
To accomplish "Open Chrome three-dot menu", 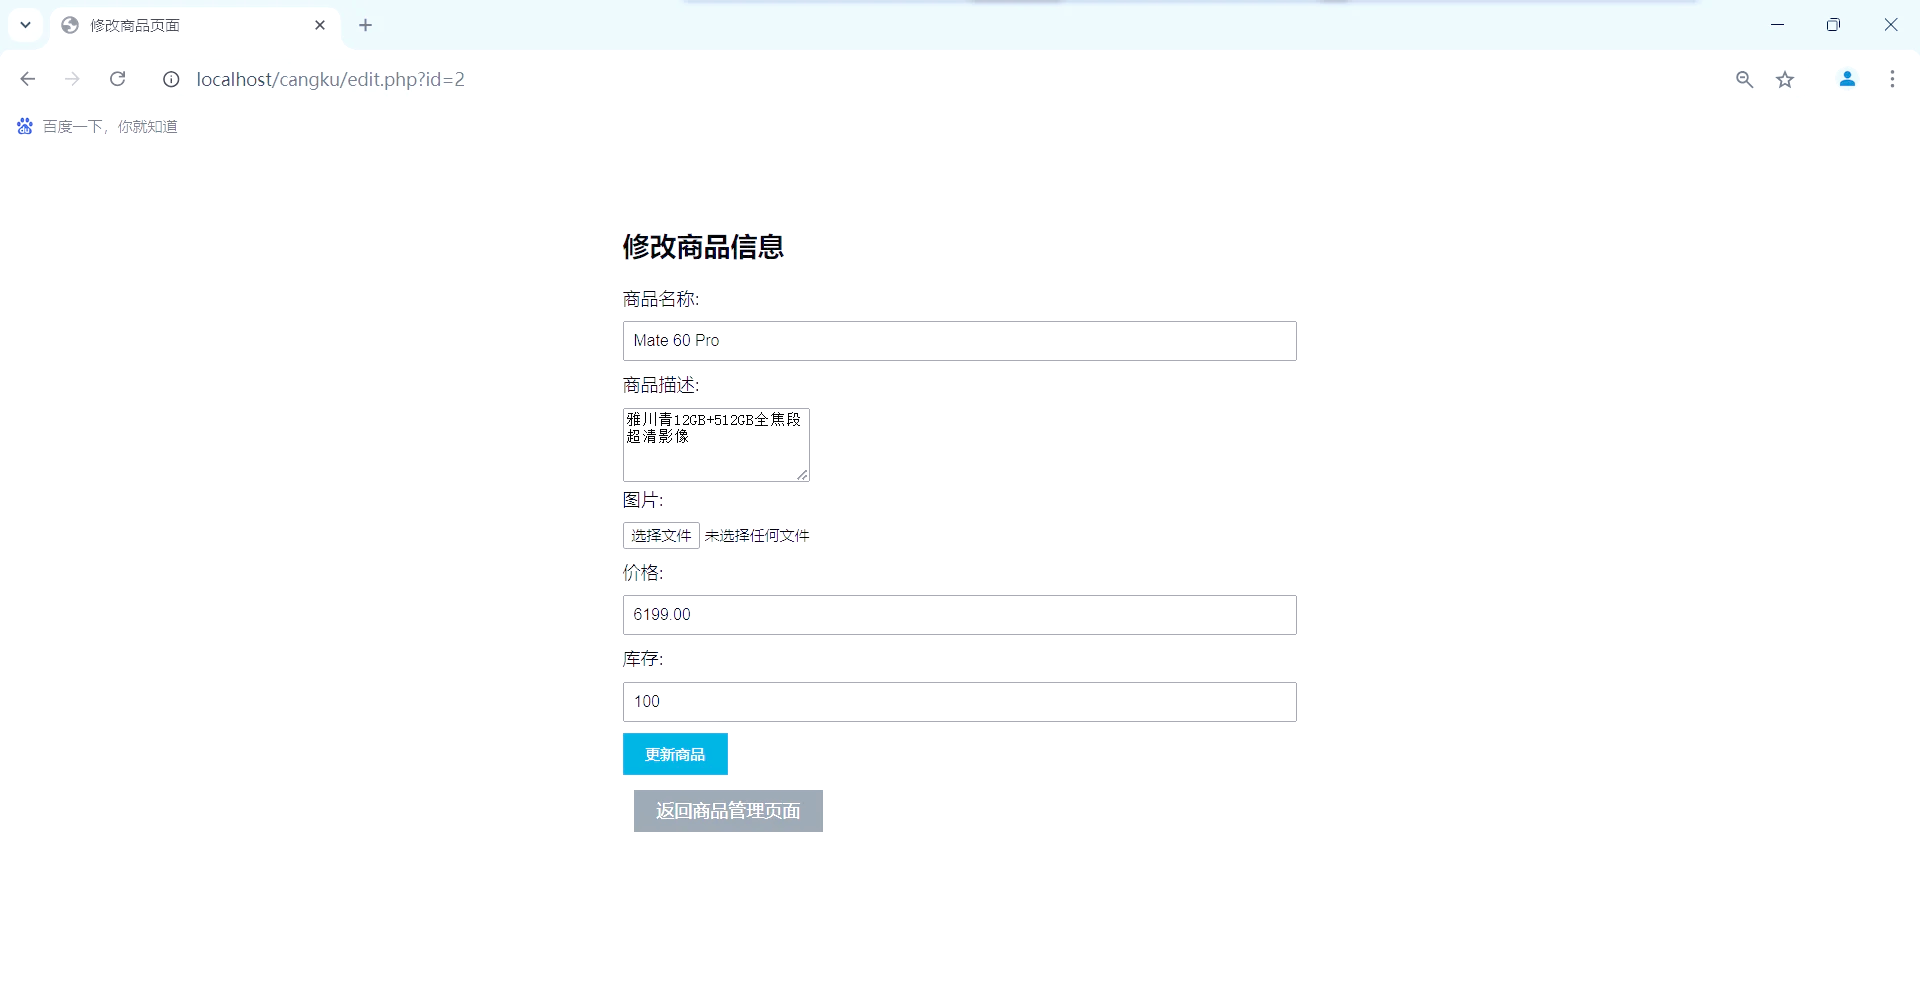I will click(1892, 79).
